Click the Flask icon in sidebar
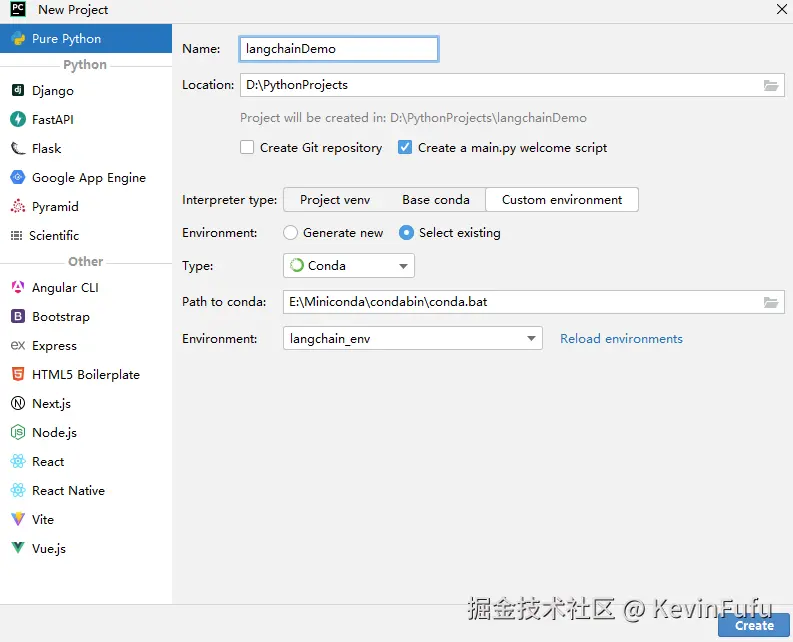Viewport: 793px width, 642px height. (18, 148)
